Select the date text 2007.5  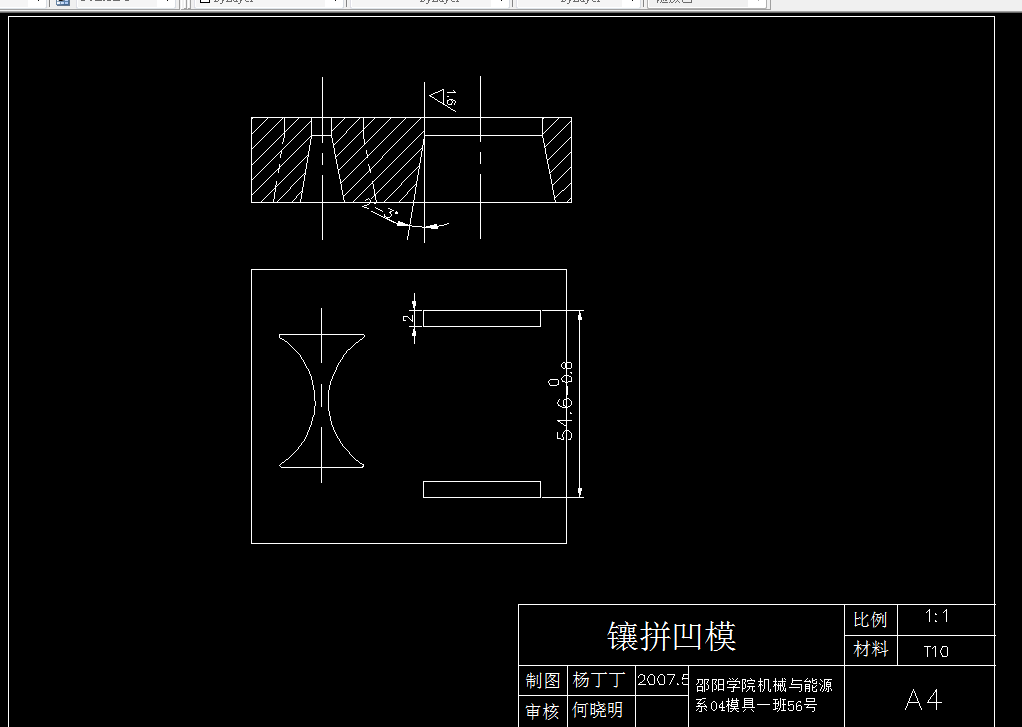(663, 680)
